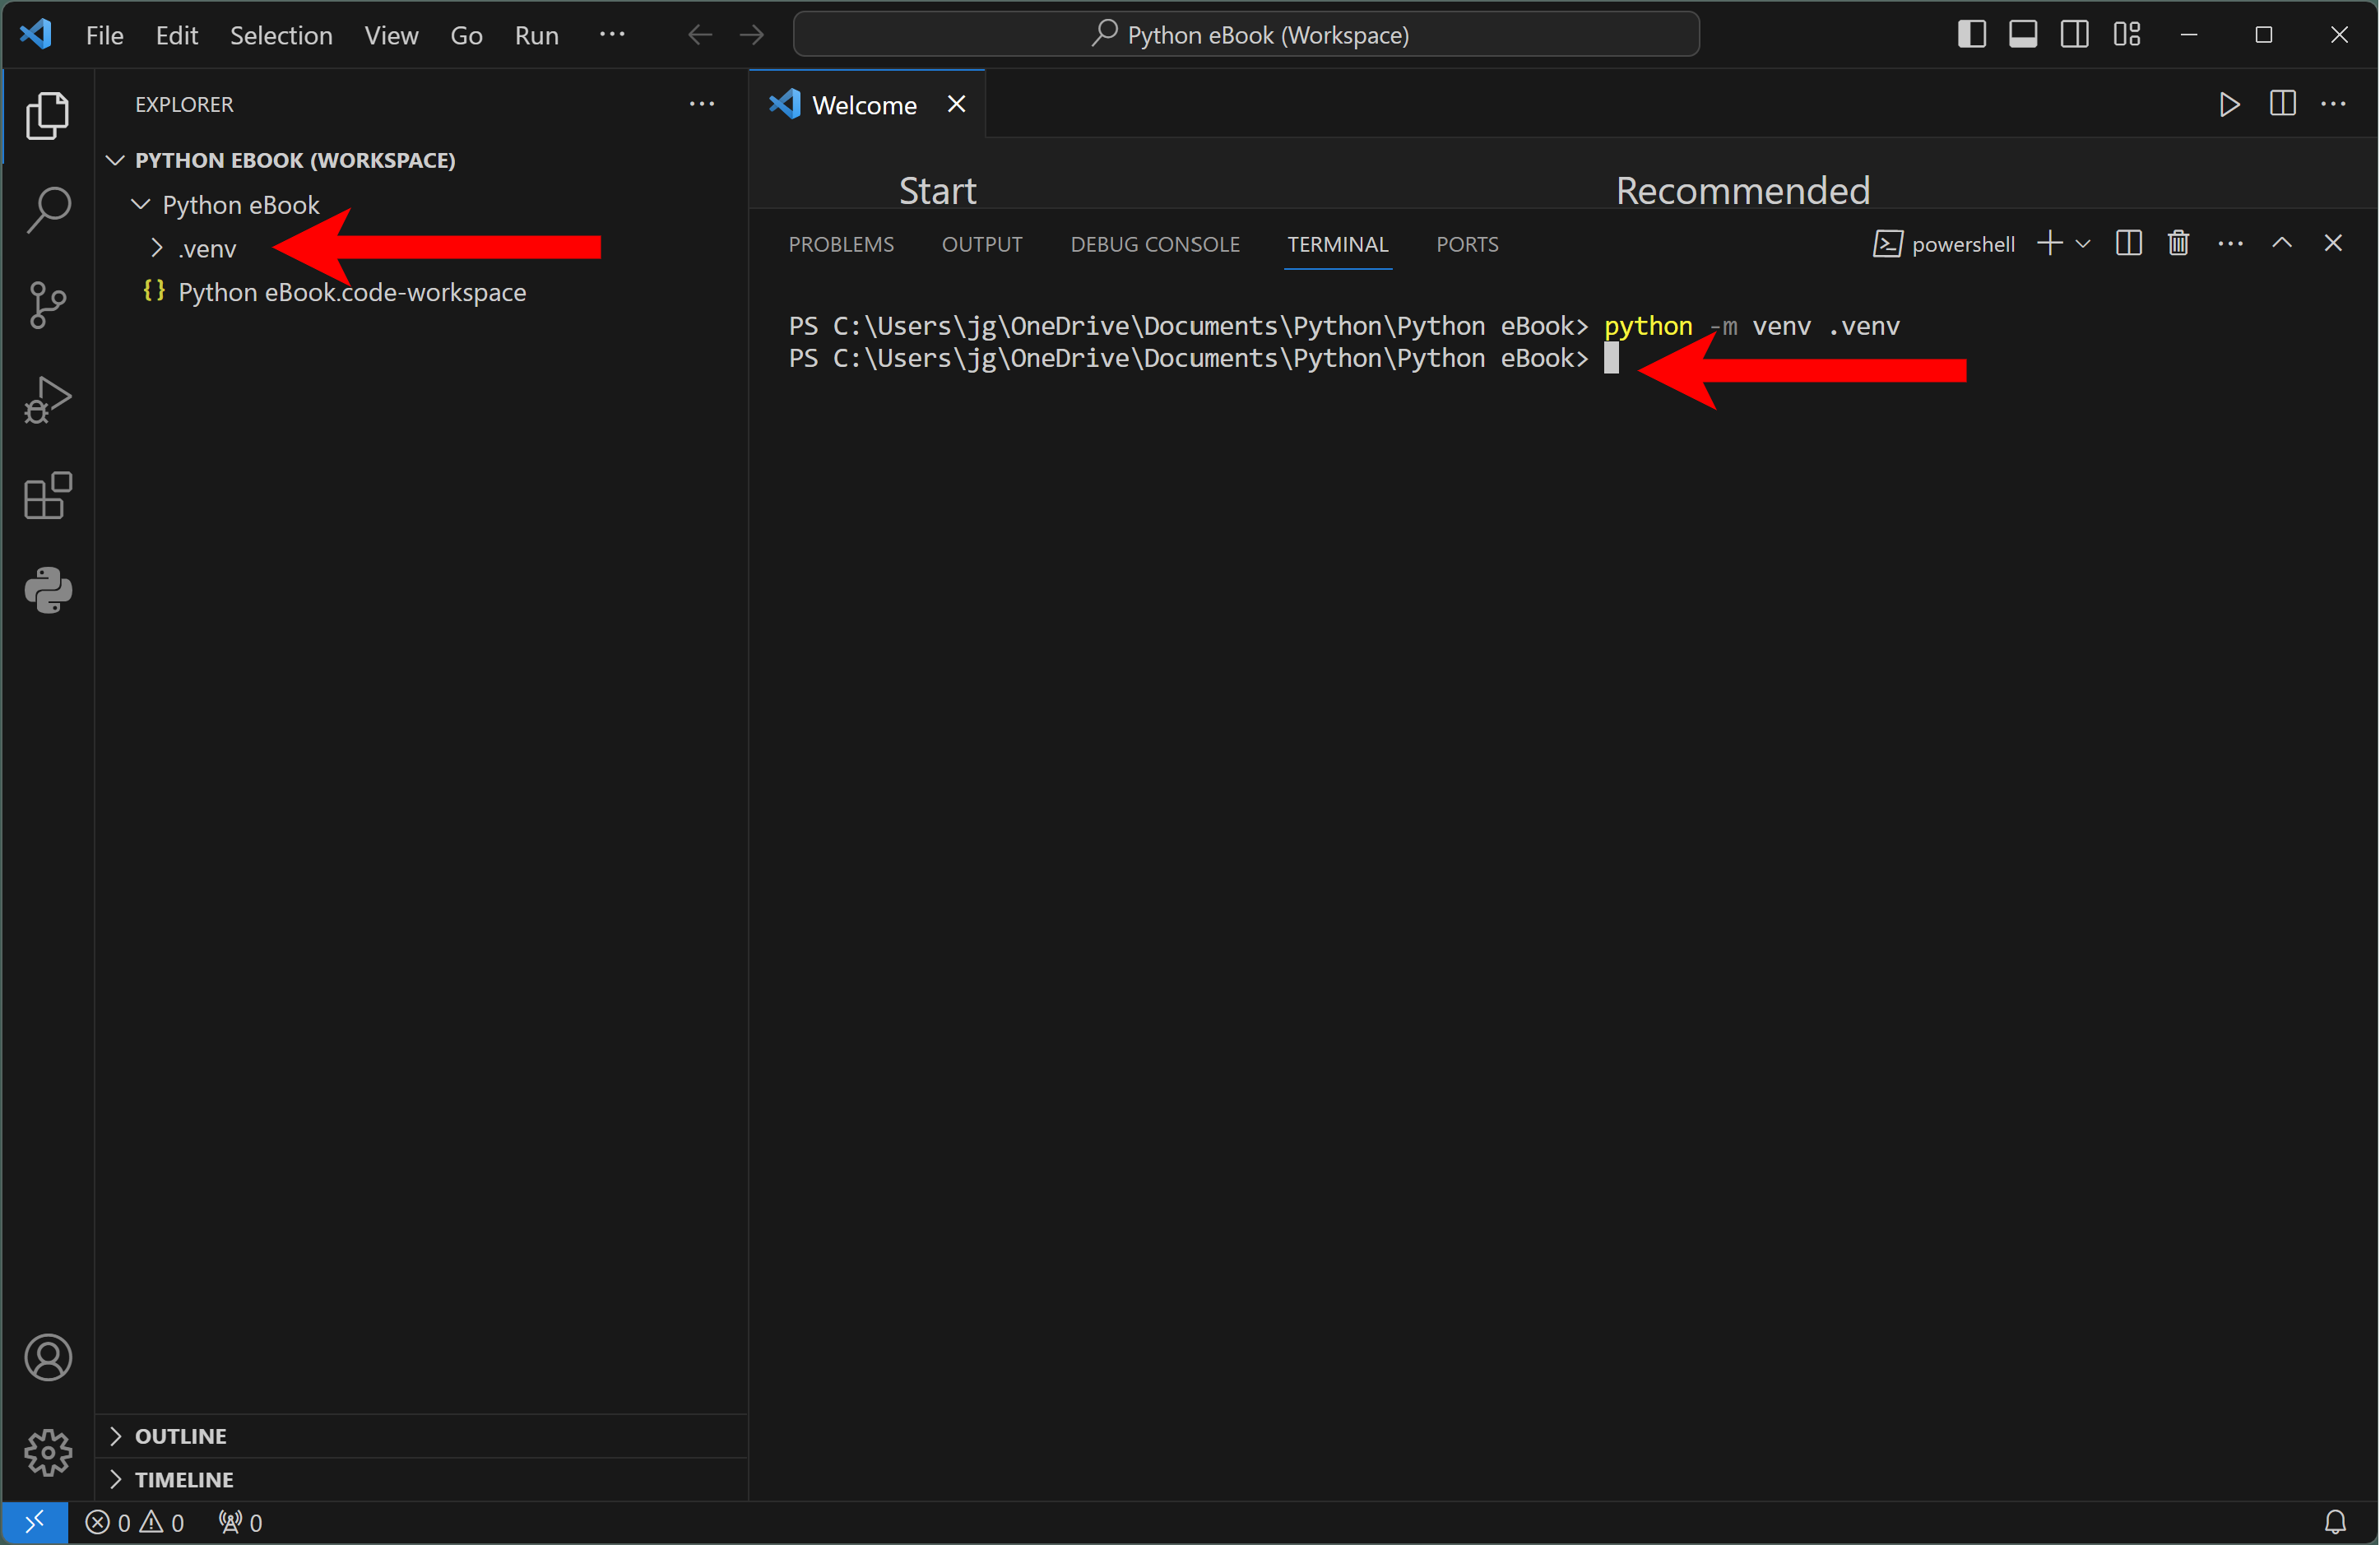Switch to the OUTPUT tab
This screenshot has height=1545, width=2380.
[x=982, y=244]
